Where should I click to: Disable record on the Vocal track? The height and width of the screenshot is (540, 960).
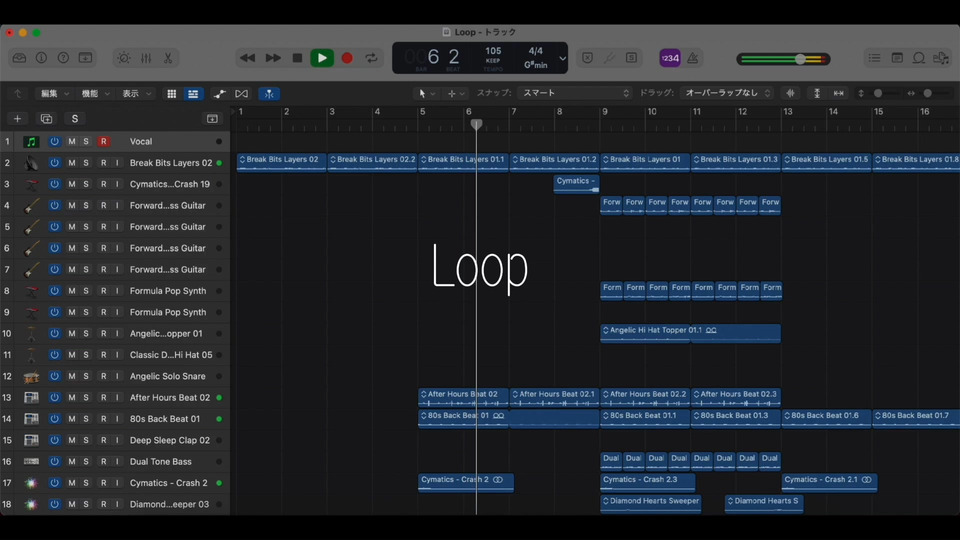[x=103, y=142]
